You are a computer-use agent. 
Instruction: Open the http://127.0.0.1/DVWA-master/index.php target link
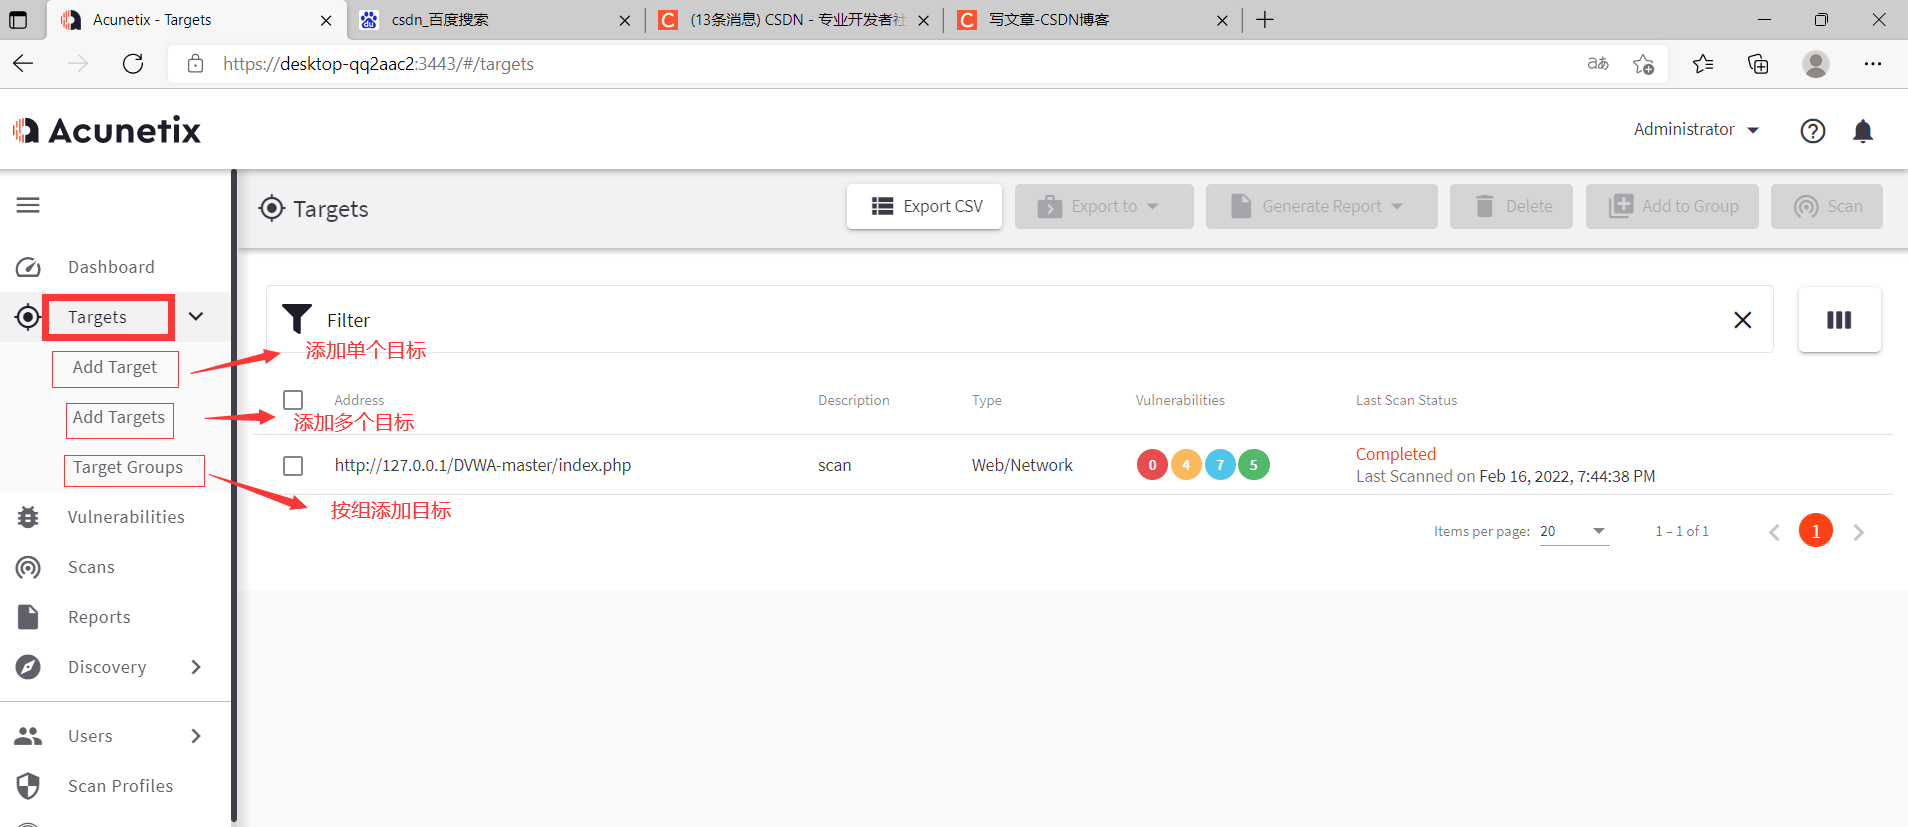pos(483,465)
